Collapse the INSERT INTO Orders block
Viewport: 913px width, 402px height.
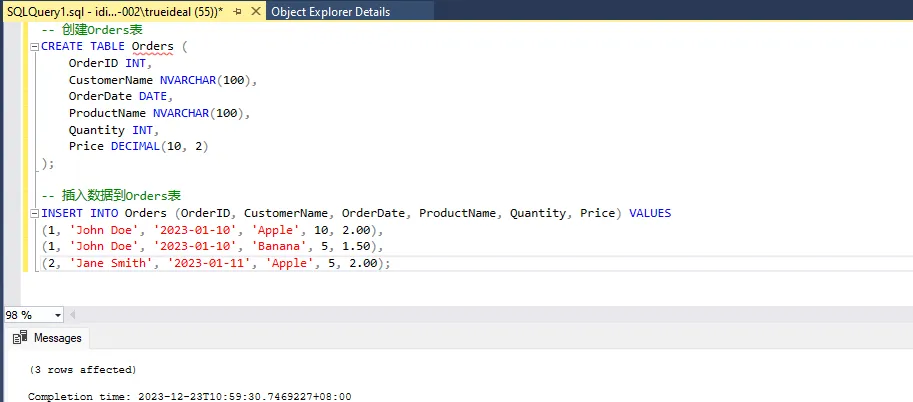34,213
